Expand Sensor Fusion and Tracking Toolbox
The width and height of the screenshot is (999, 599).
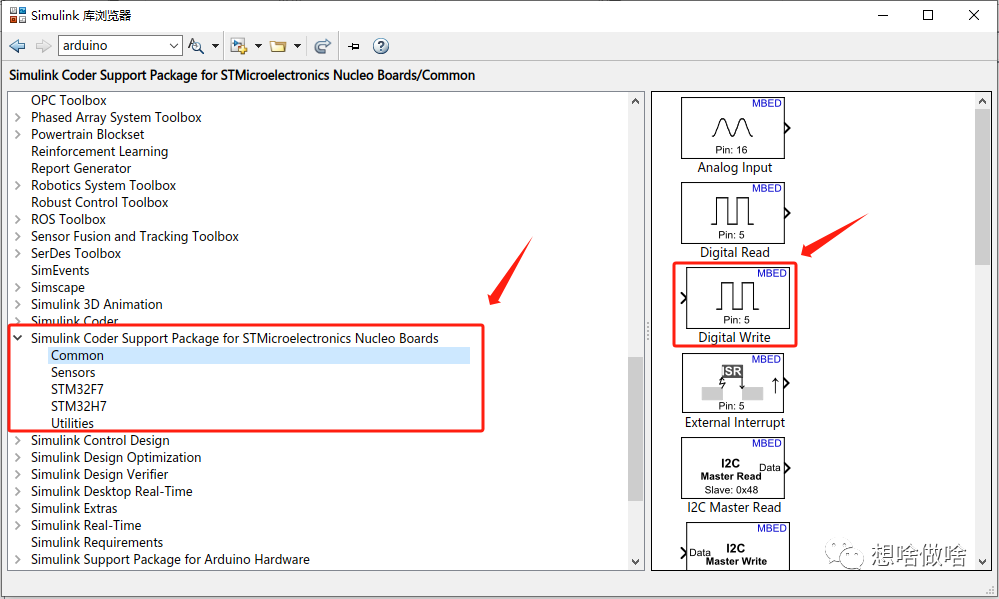tap(18, 236)
